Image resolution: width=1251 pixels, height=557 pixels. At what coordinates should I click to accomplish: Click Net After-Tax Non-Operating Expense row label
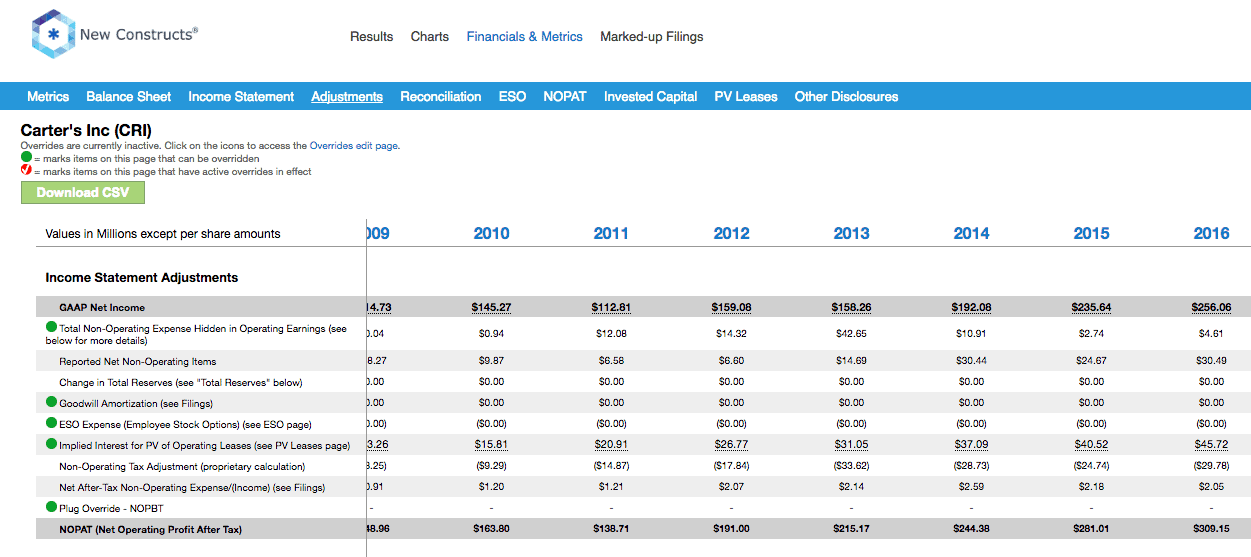point(192,487)
